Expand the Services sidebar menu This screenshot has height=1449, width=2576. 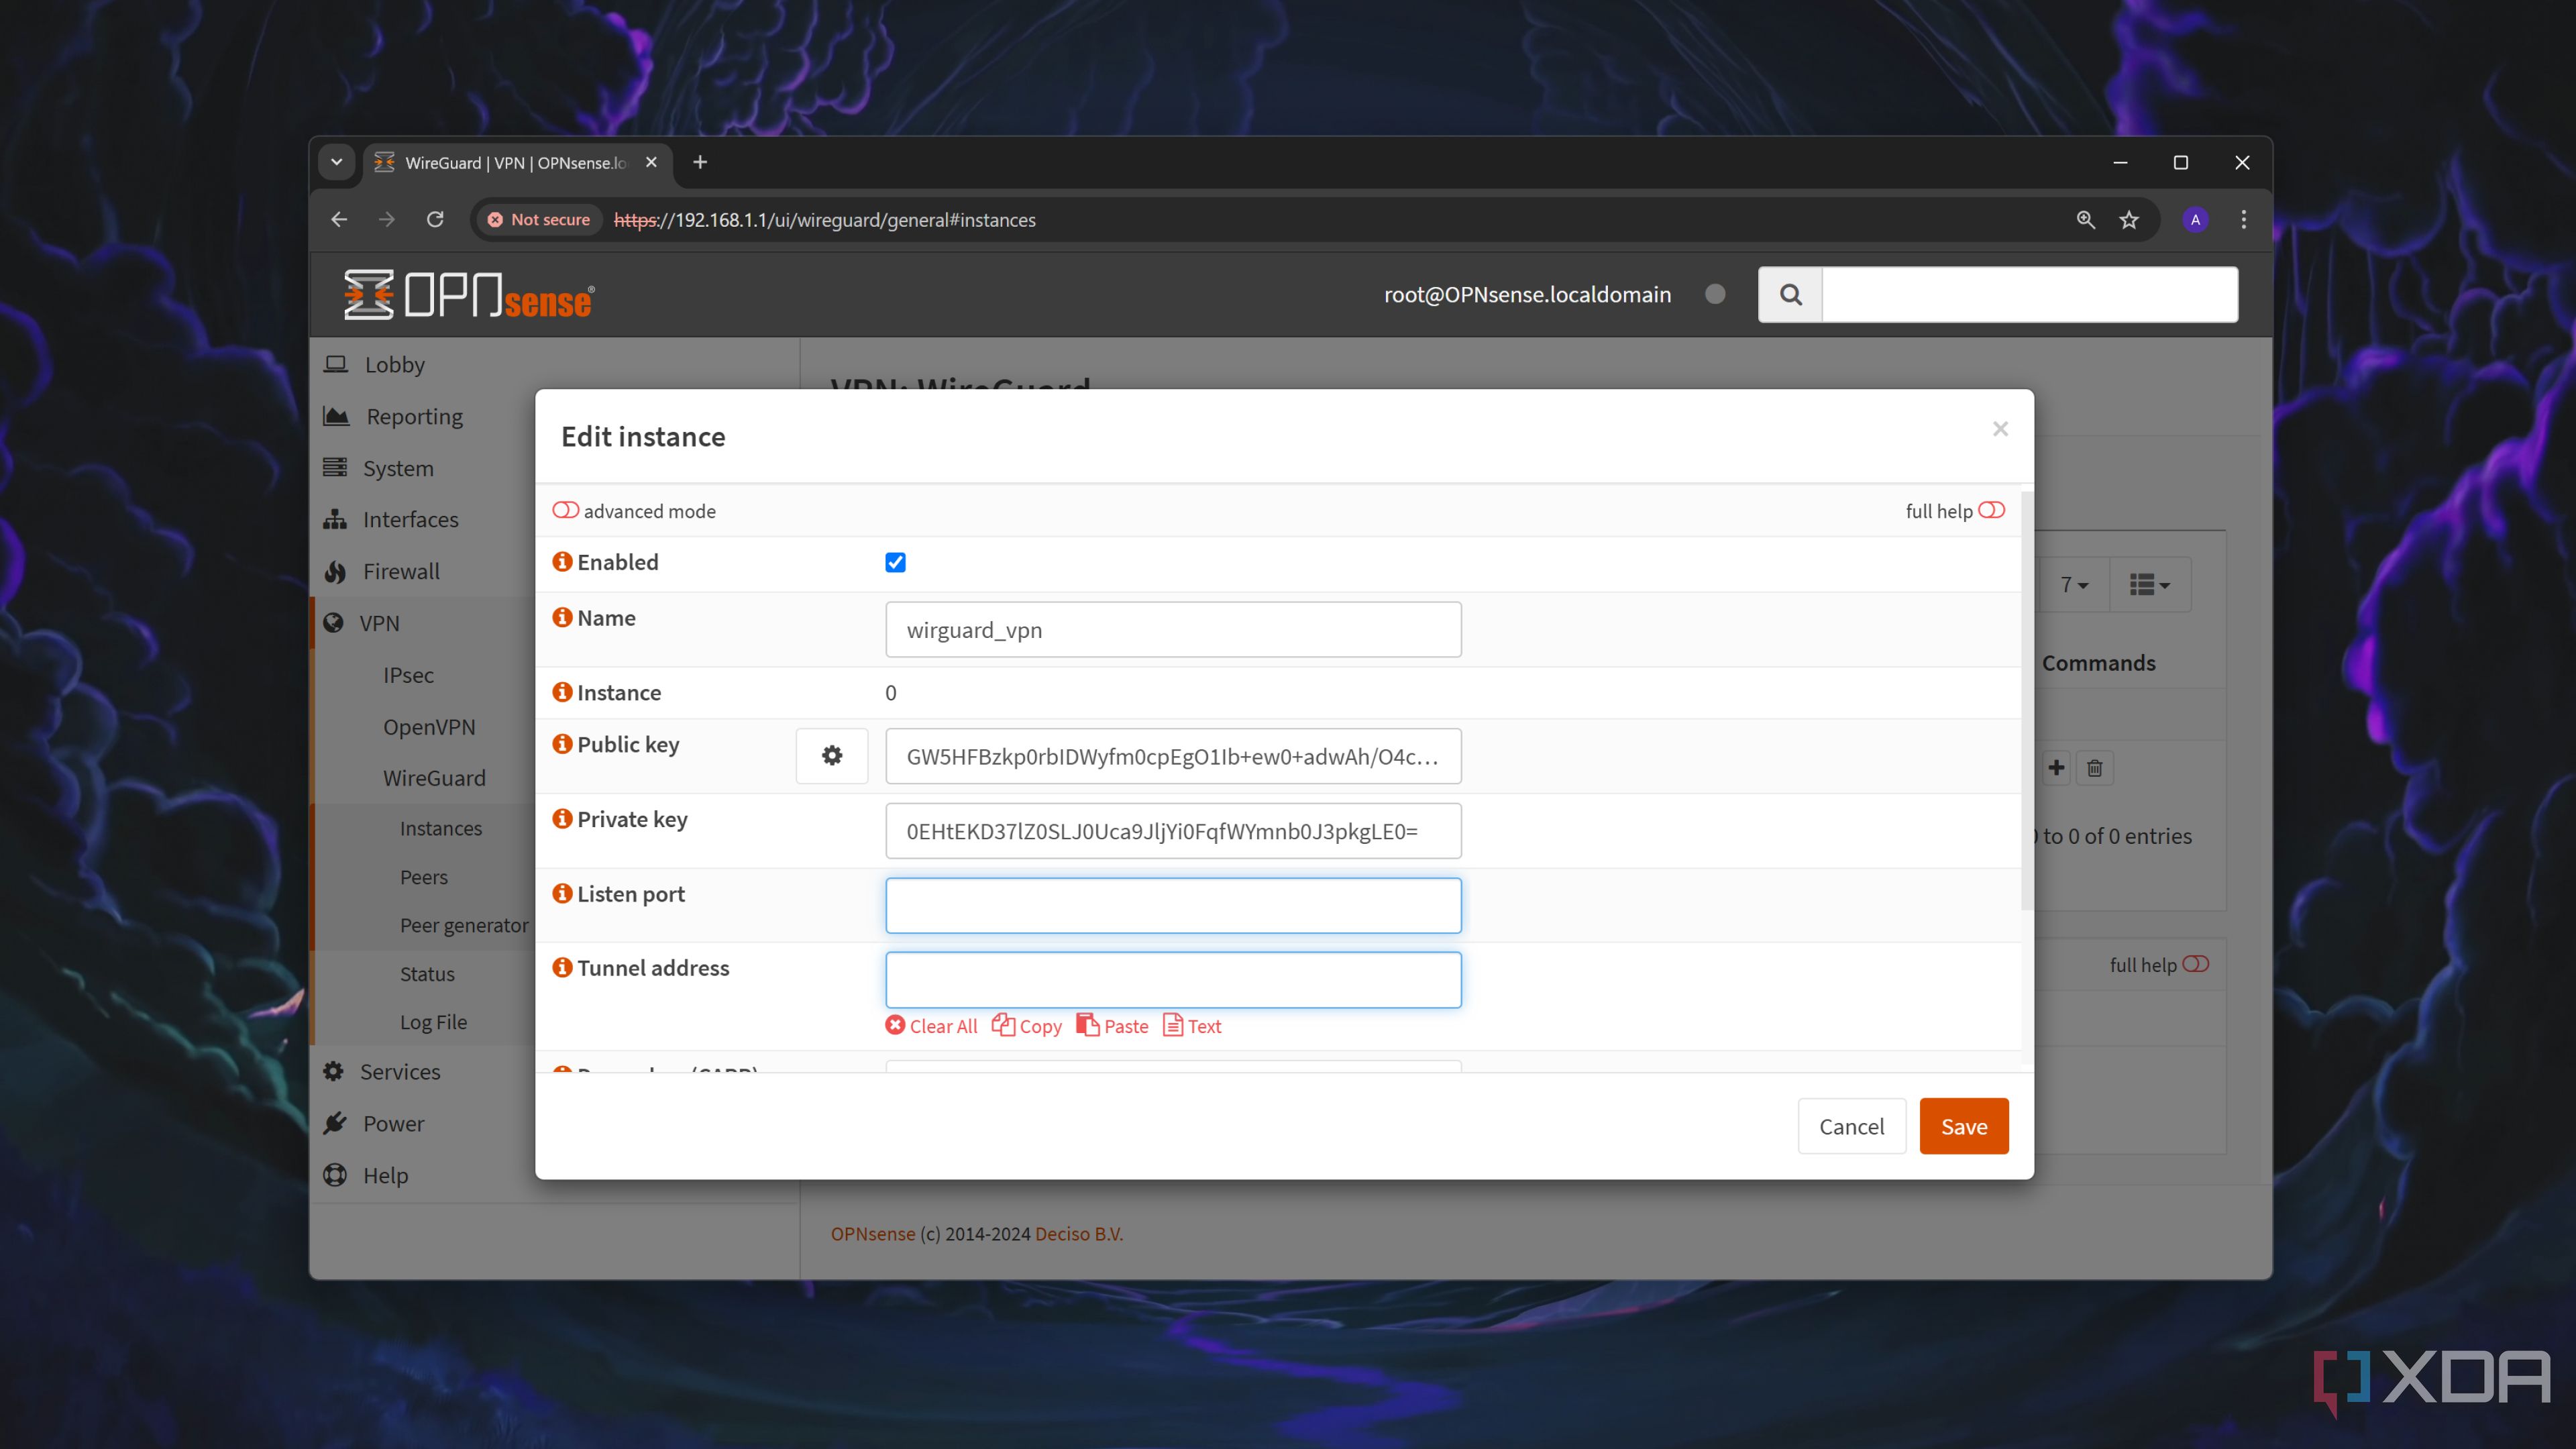[x=399, y=1071]
